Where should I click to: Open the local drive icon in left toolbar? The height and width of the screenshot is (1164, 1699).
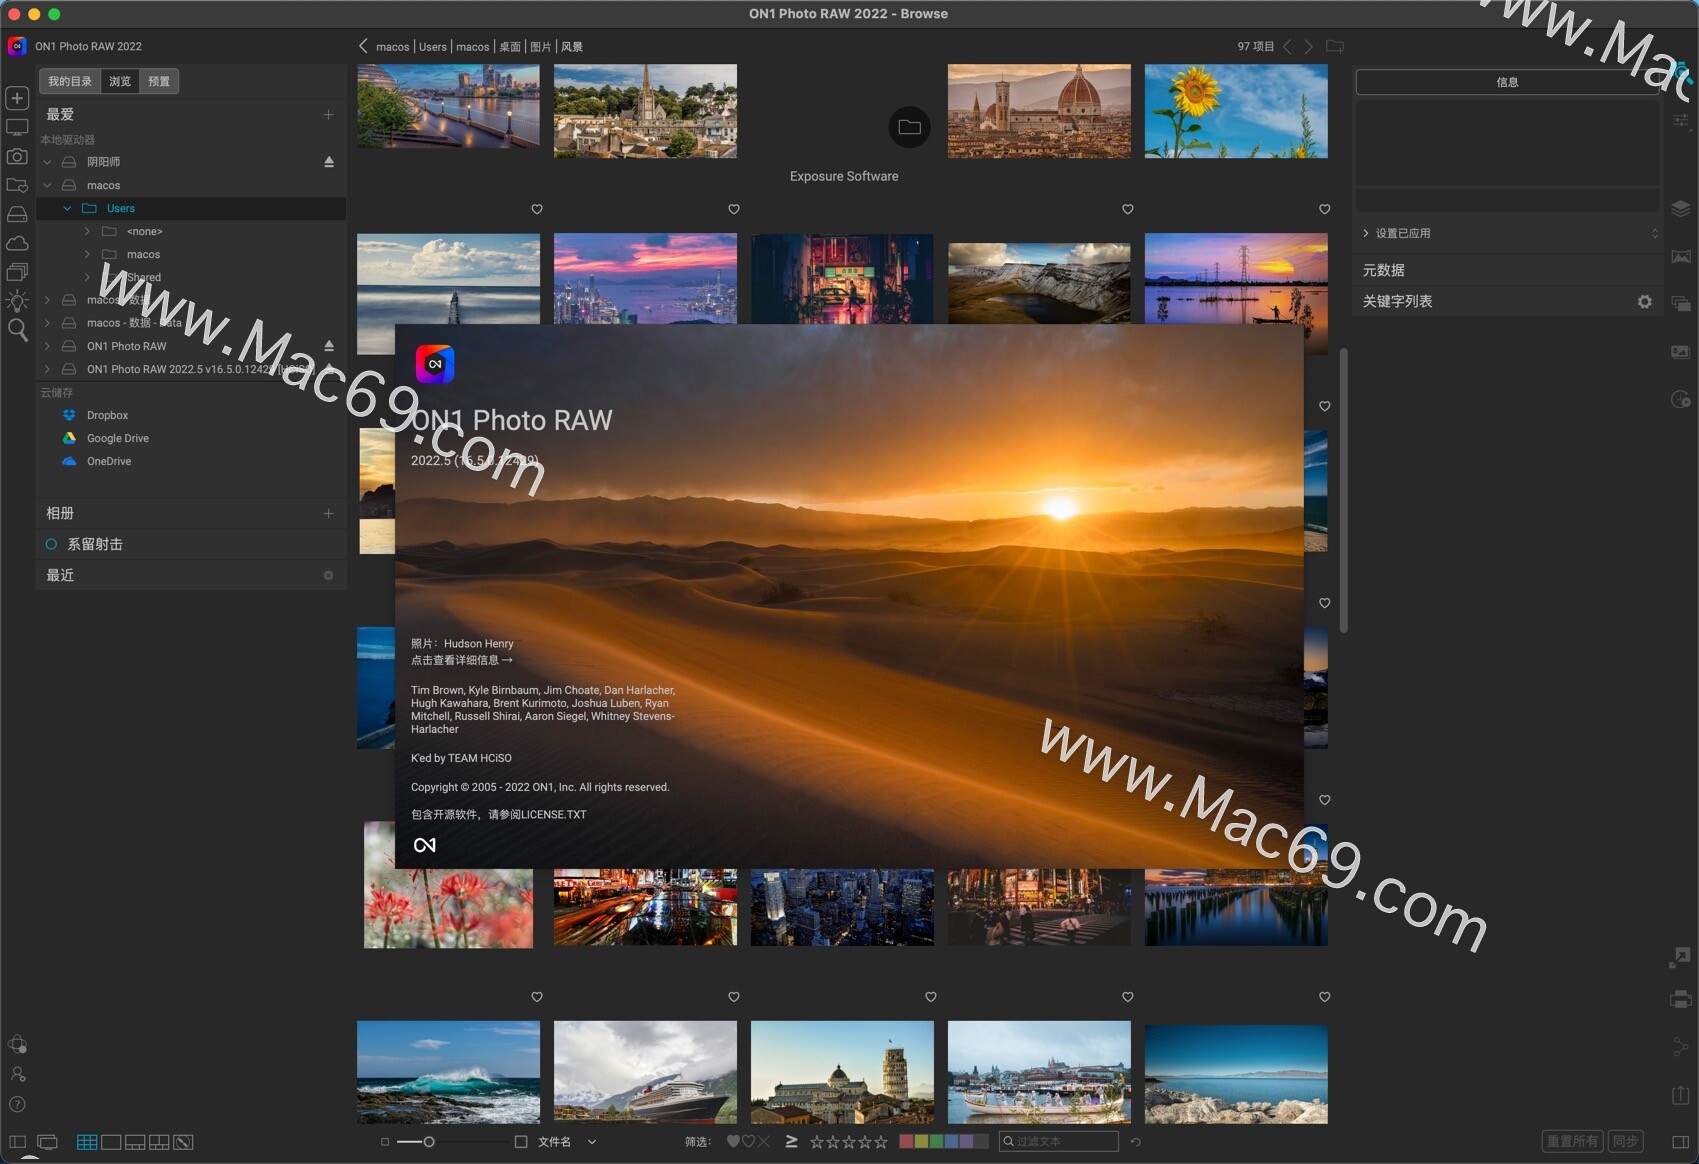(17, 214)
